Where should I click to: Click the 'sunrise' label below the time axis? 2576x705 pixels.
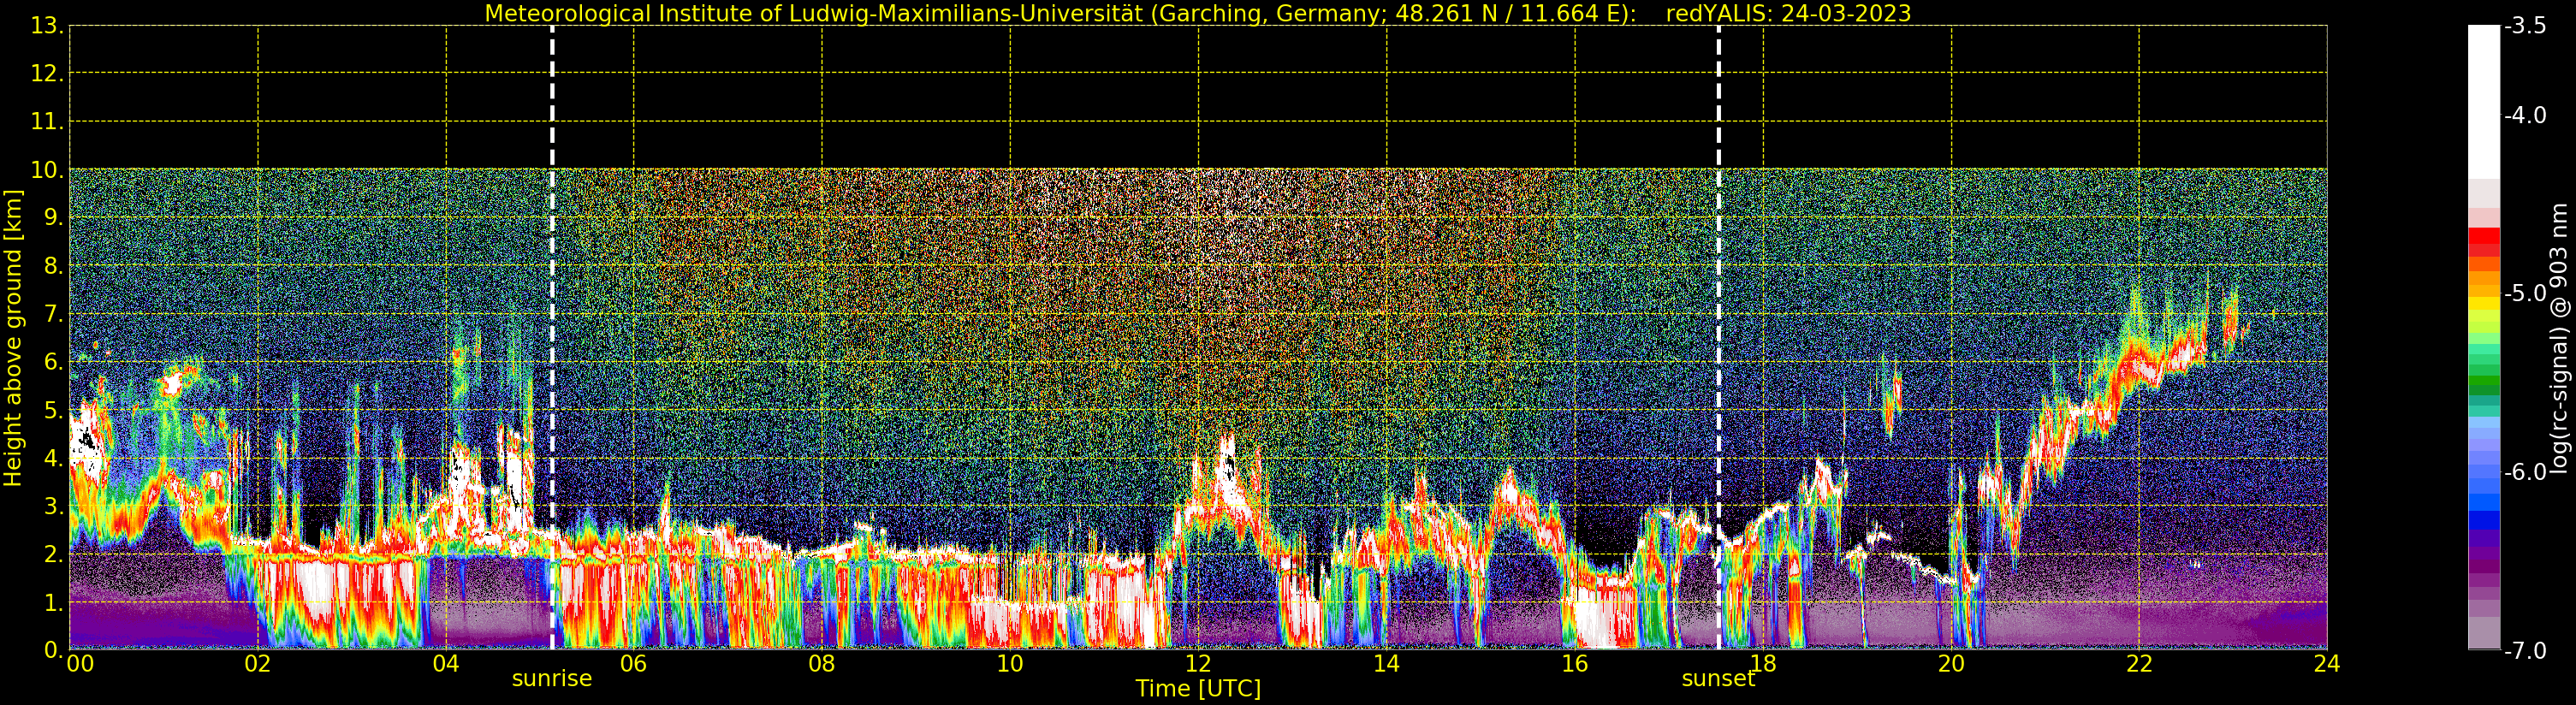pos(552,679)
